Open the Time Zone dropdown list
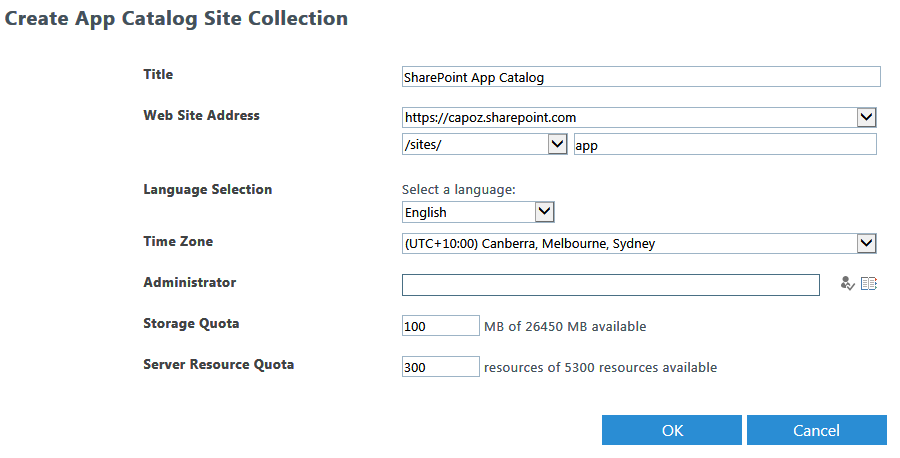Viewport: 900px width, 458px height. click(866, 243)
